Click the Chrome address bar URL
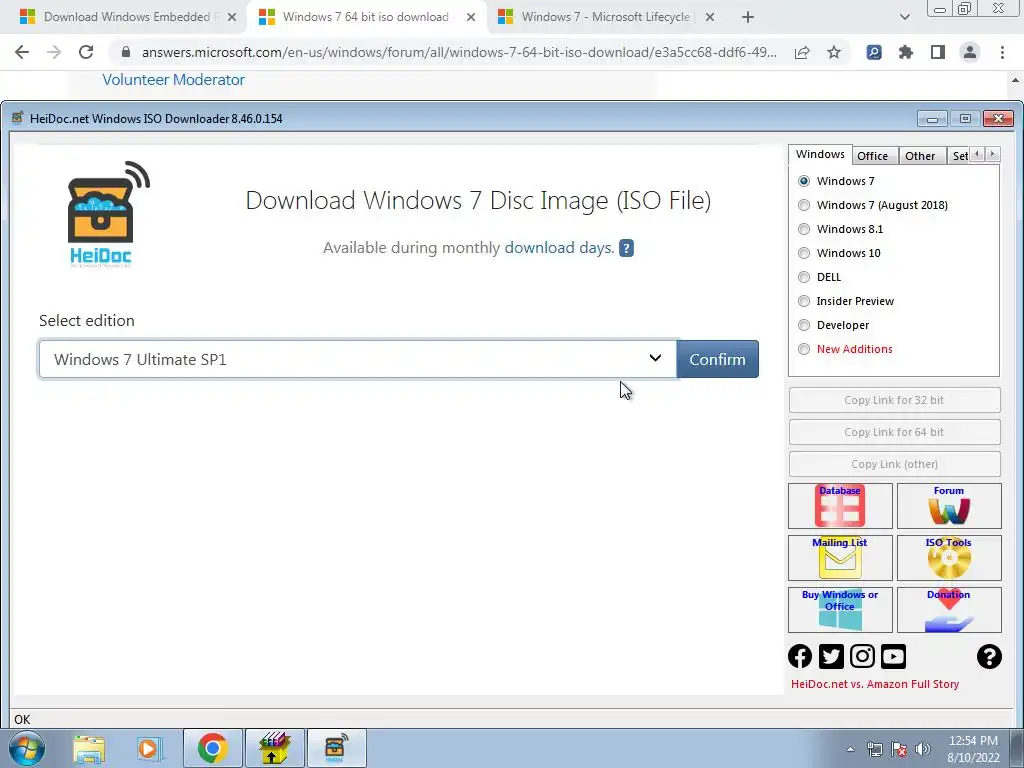The image size is (1024, 768). click(458, 52)
